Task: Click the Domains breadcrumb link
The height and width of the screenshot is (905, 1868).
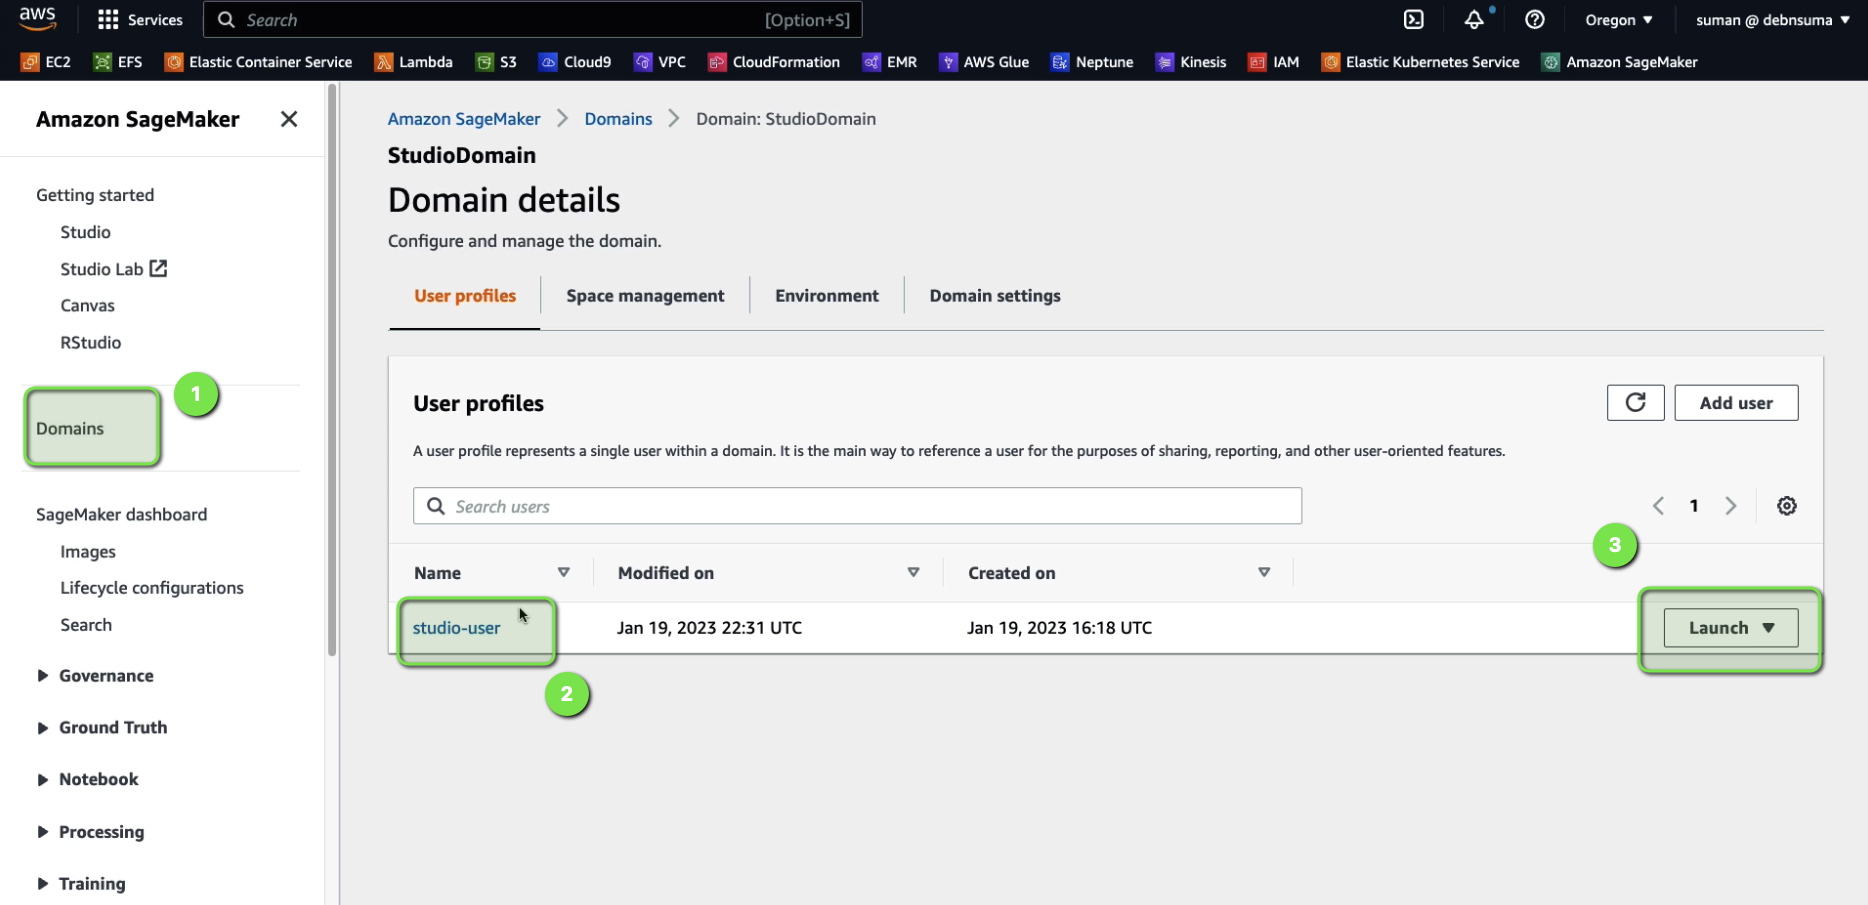Action: click(x=618, y=119)
